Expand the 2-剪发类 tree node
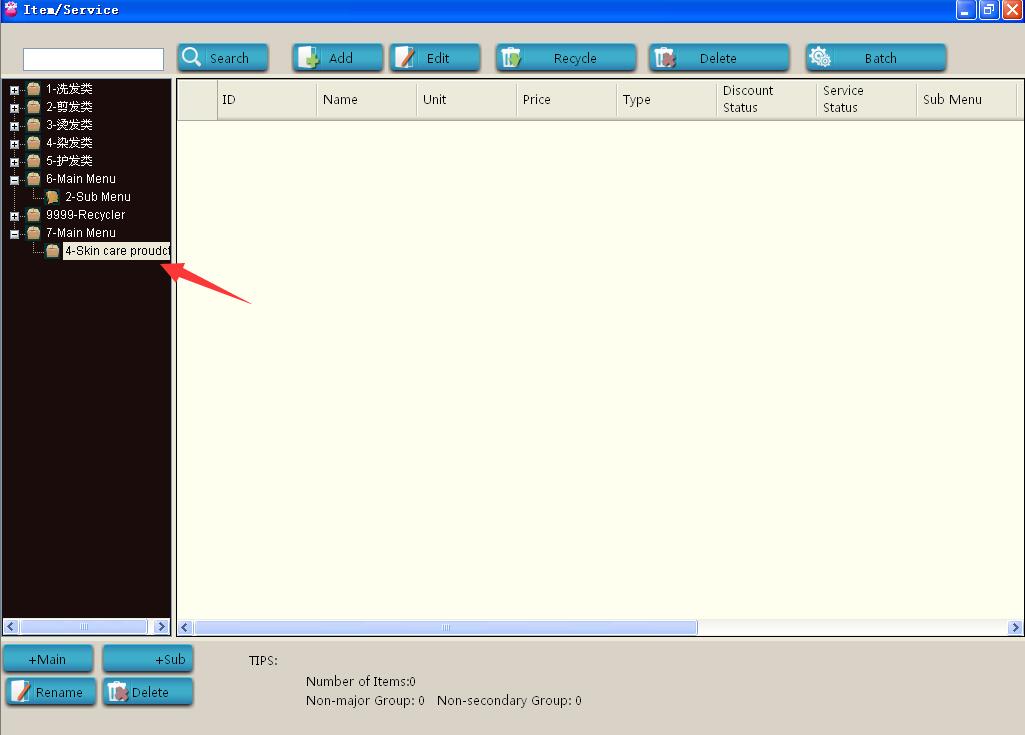 14,108
